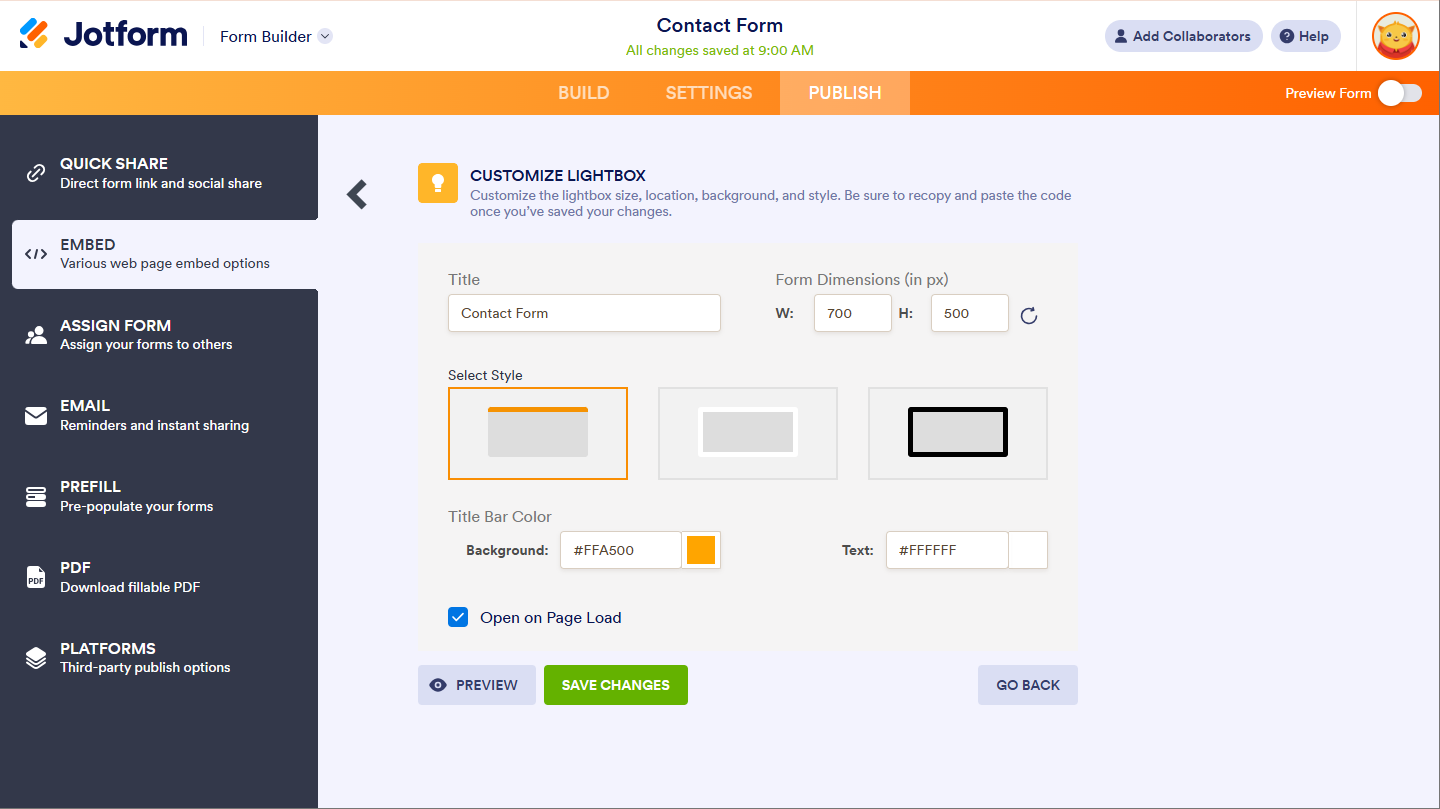Click the Jotform logo
The image size is (1440, 809).
tap(103, 34)
